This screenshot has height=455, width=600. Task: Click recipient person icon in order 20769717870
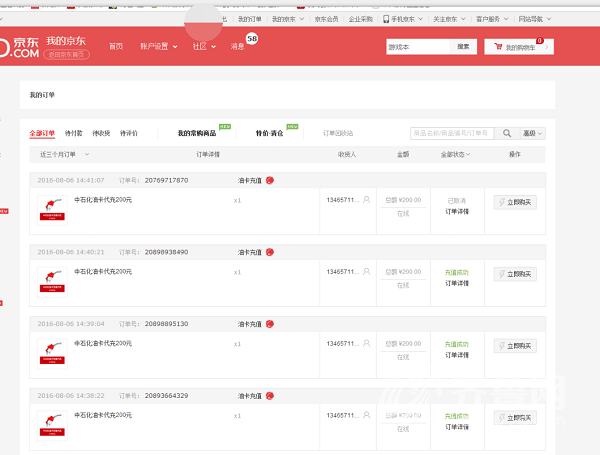[366, 200]
